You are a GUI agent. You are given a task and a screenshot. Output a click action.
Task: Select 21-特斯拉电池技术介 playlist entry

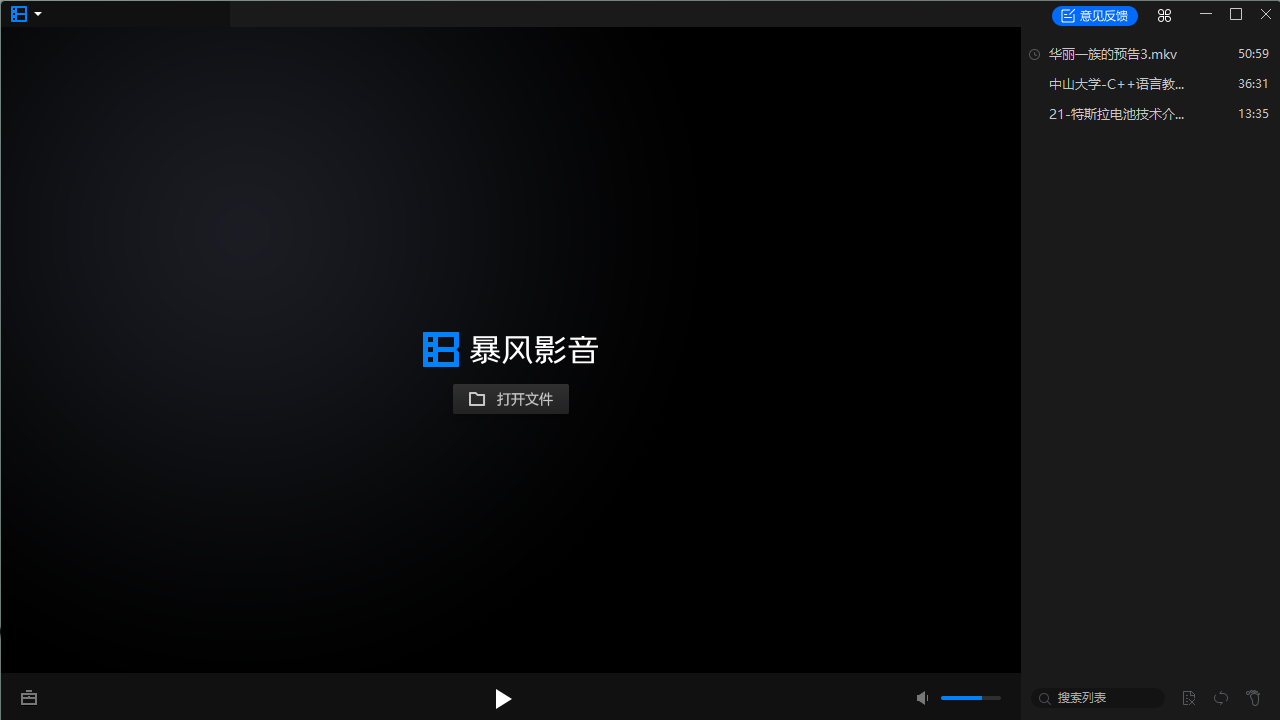point(1116,114)
